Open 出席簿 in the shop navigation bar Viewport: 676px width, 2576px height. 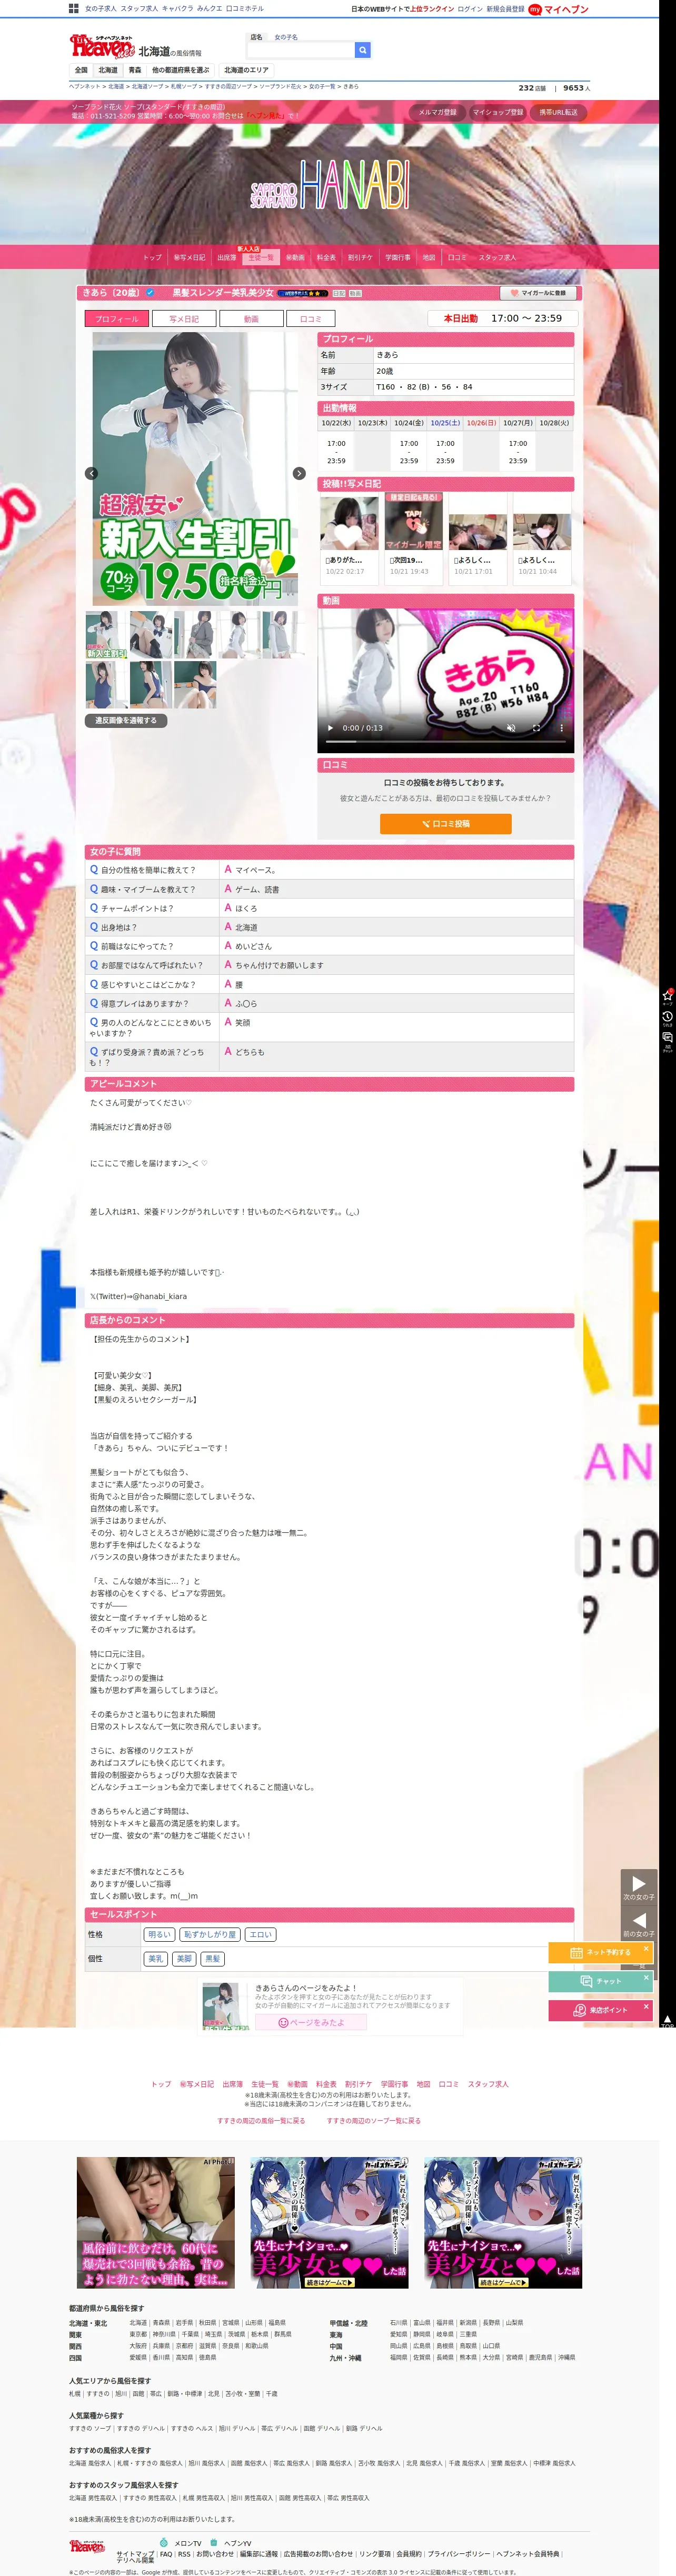(x=227, y=258)
